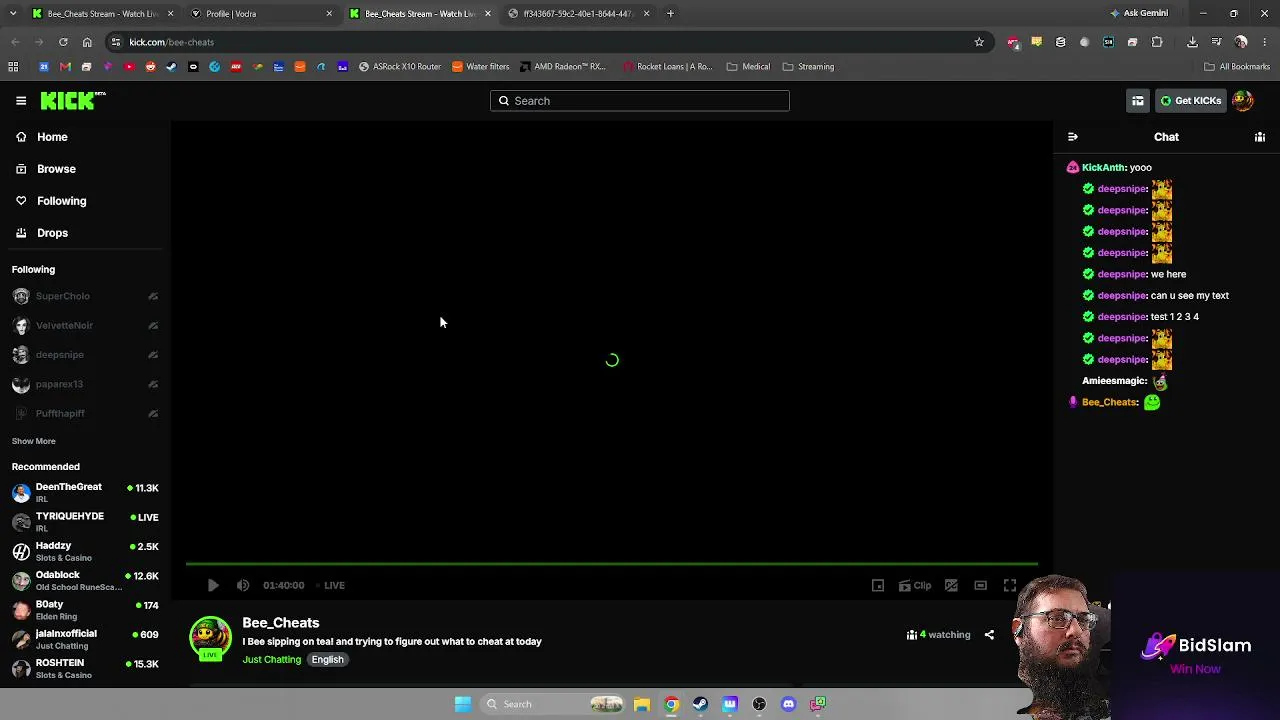Image resolution: width=1280 pixels, height=720 pixels.
Task: Click the Kick search field
Action: point(640,101)
